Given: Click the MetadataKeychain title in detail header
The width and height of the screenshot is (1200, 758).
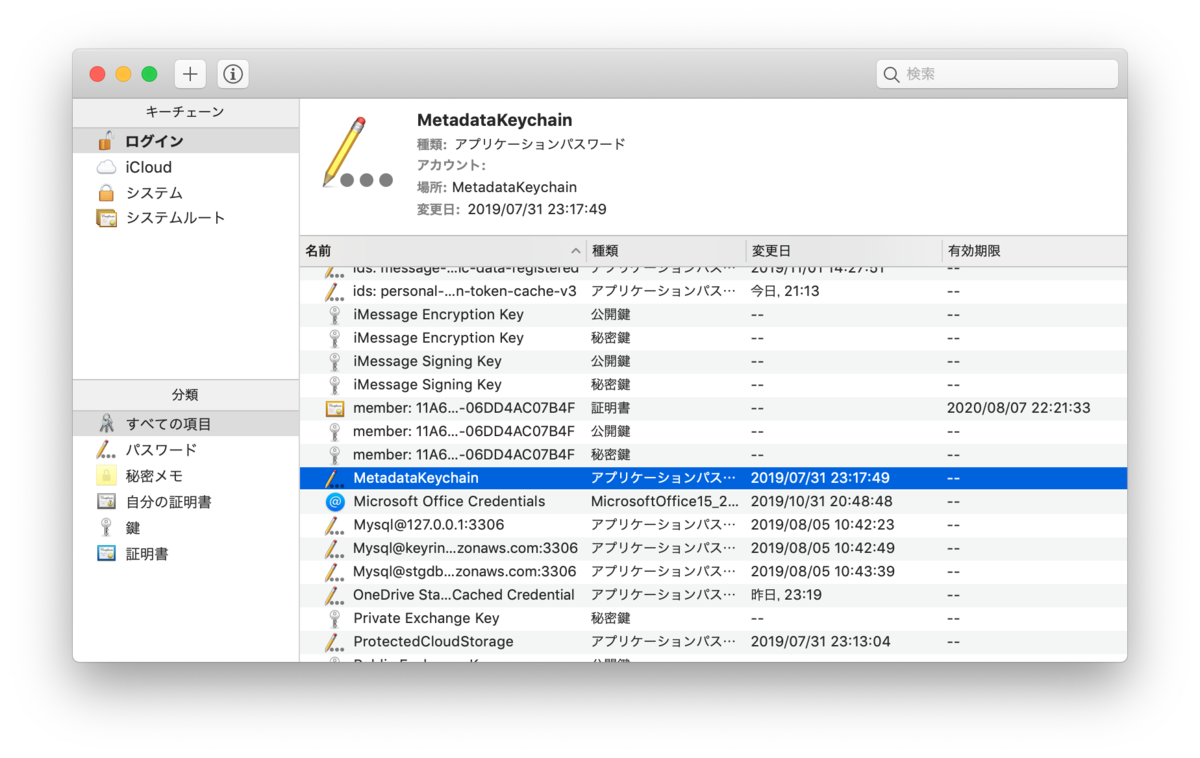Looking at the screenshot, I should click(x=495, y=120).
